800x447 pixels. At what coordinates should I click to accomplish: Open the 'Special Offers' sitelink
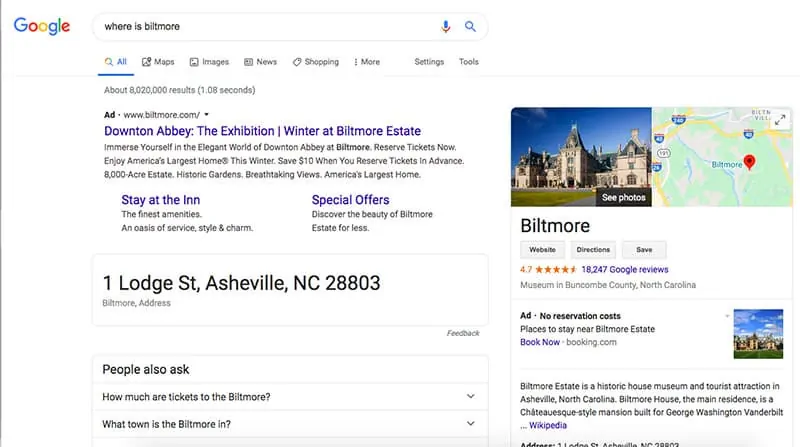[x=351, y=200]
